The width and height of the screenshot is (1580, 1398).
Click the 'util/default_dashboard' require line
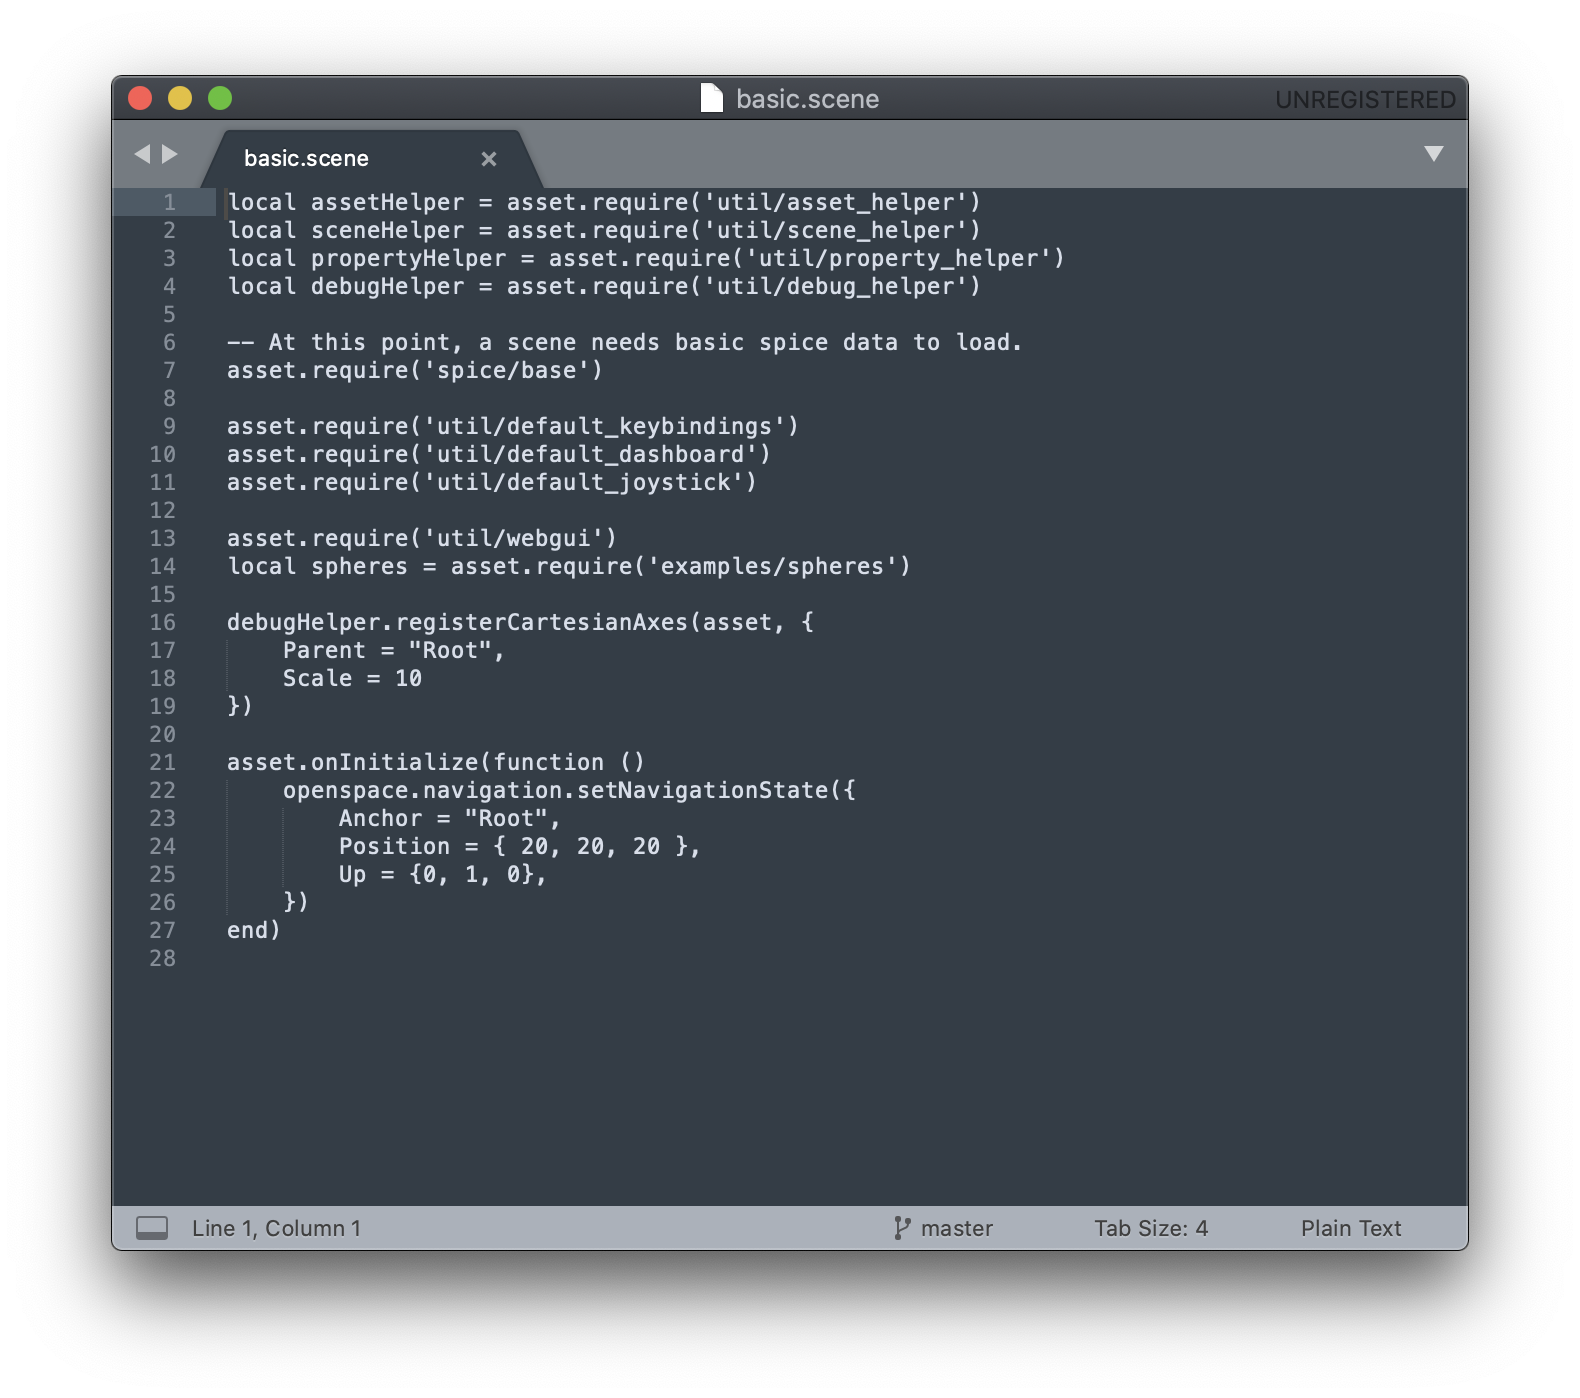[x=499, y=454]
